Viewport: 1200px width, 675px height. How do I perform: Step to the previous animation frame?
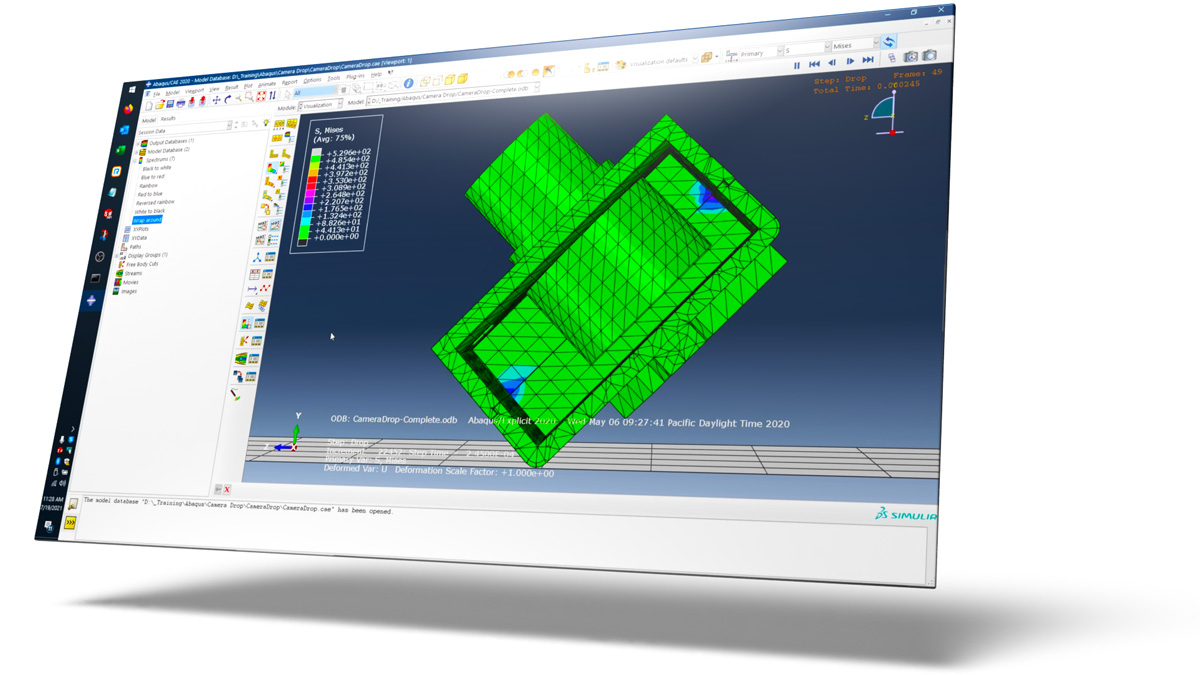pos(832,63)
